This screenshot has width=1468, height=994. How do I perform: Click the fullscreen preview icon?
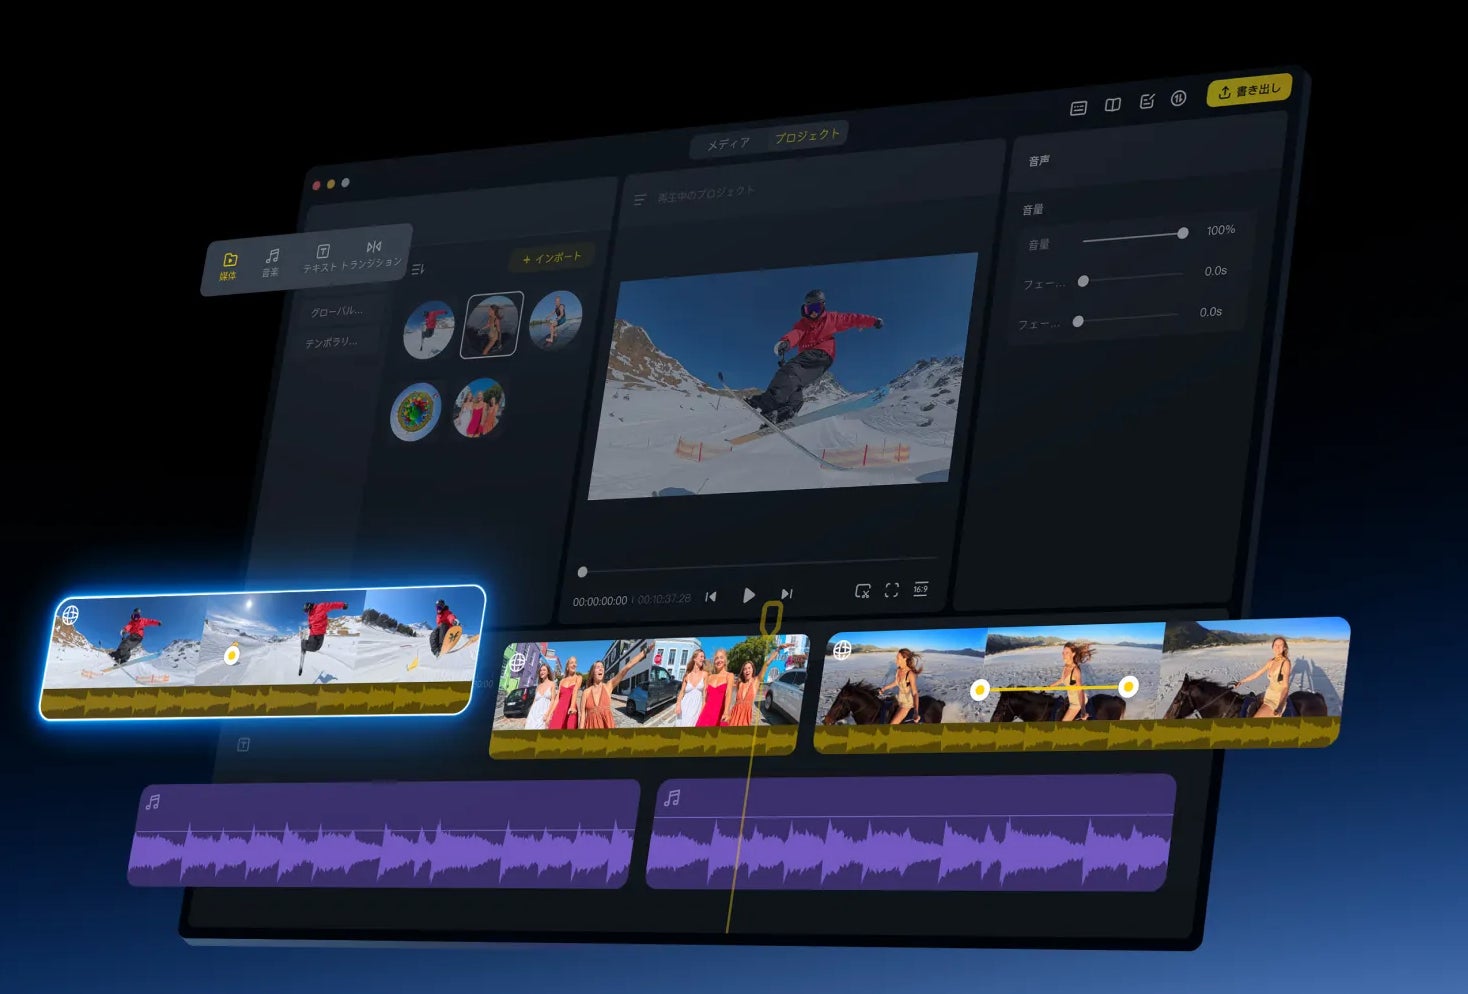[x=891, y=590]
